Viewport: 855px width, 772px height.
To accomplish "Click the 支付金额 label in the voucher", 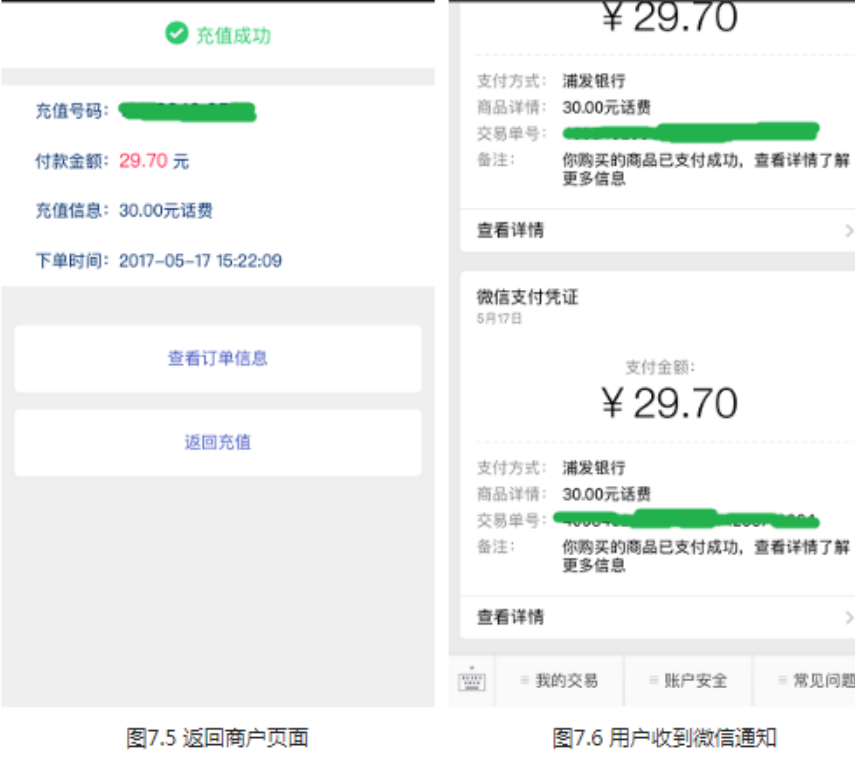I will tap(660, 367).
